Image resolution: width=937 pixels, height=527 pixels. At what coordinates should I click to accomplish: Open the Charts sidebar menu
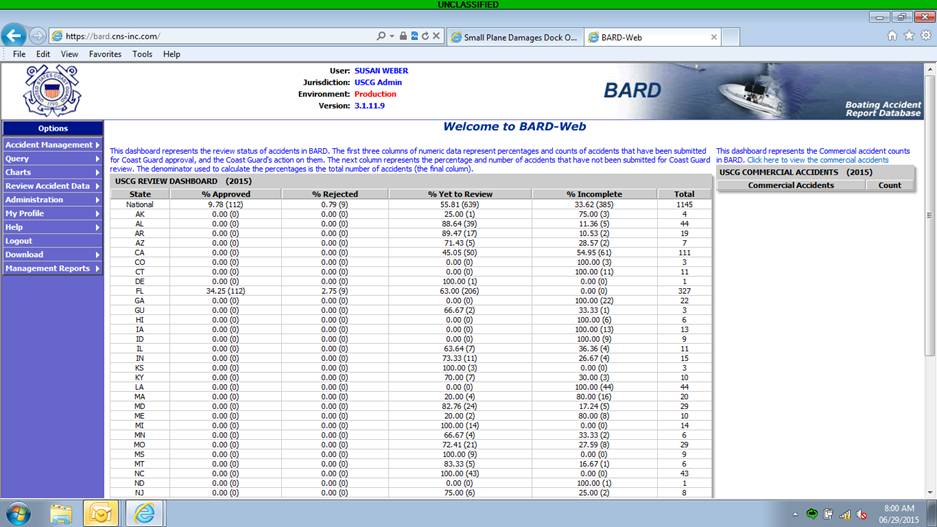[x=52, y=172]
